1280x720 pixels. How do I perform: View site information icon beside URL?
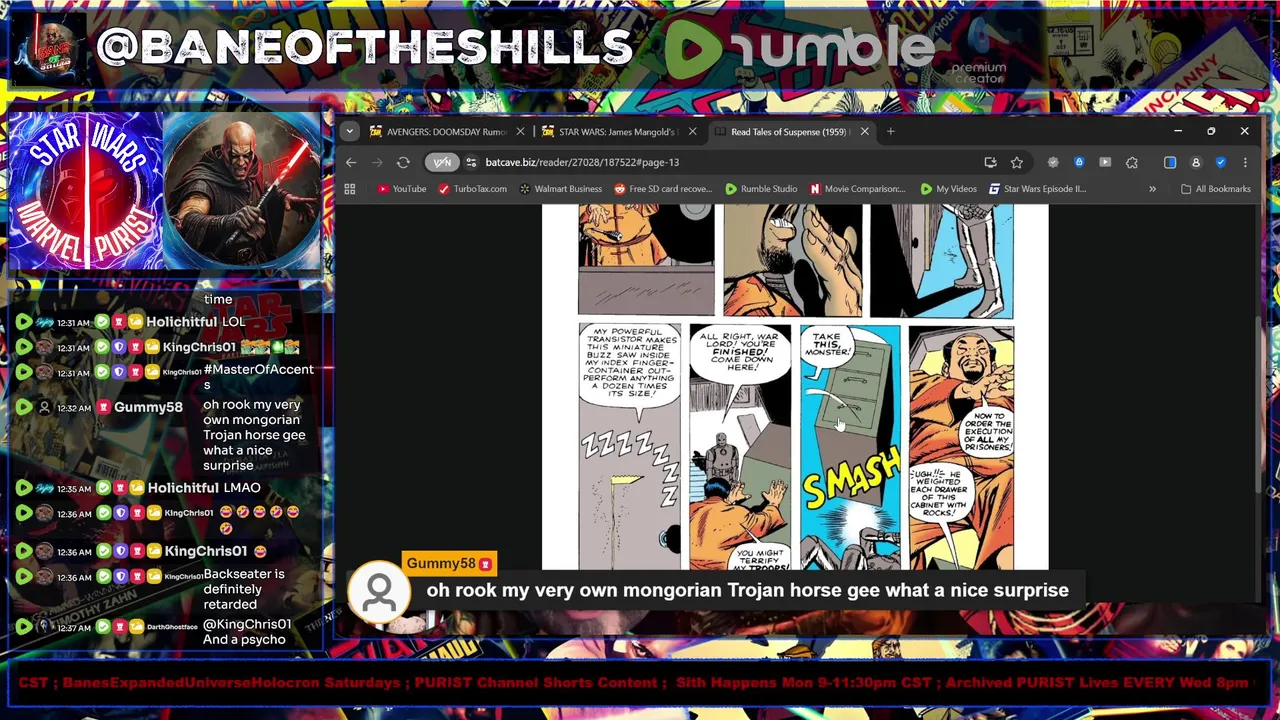470,162
